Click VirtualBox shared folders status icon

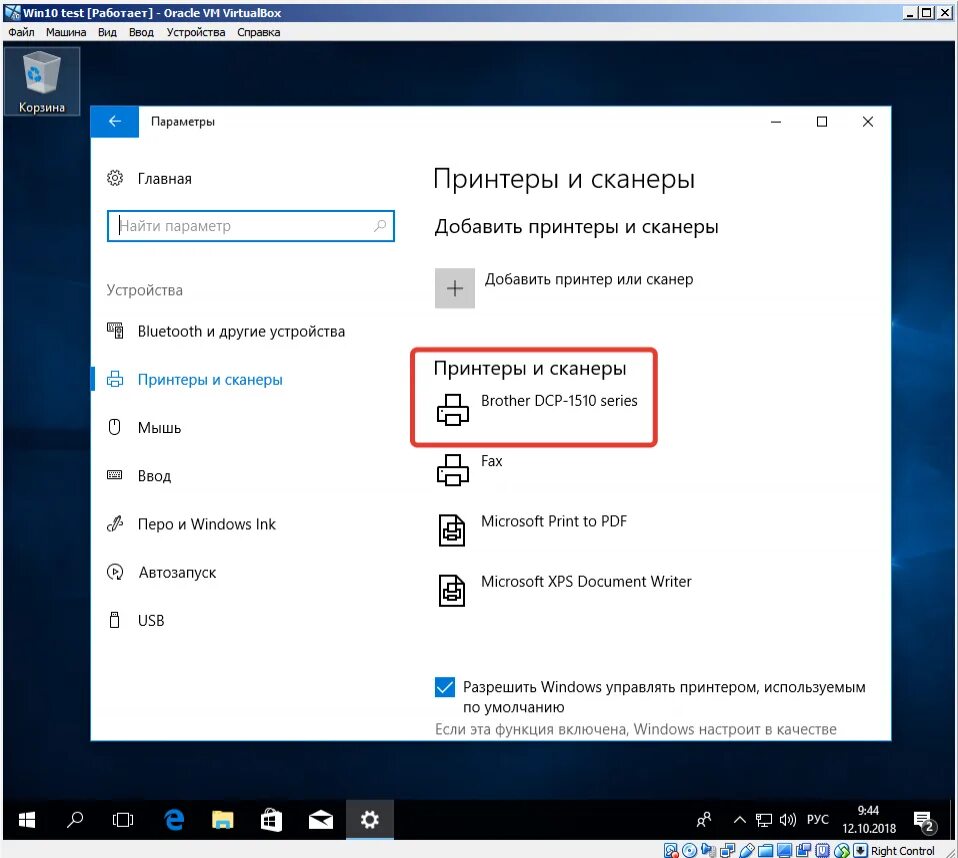(x=766, y=850)
